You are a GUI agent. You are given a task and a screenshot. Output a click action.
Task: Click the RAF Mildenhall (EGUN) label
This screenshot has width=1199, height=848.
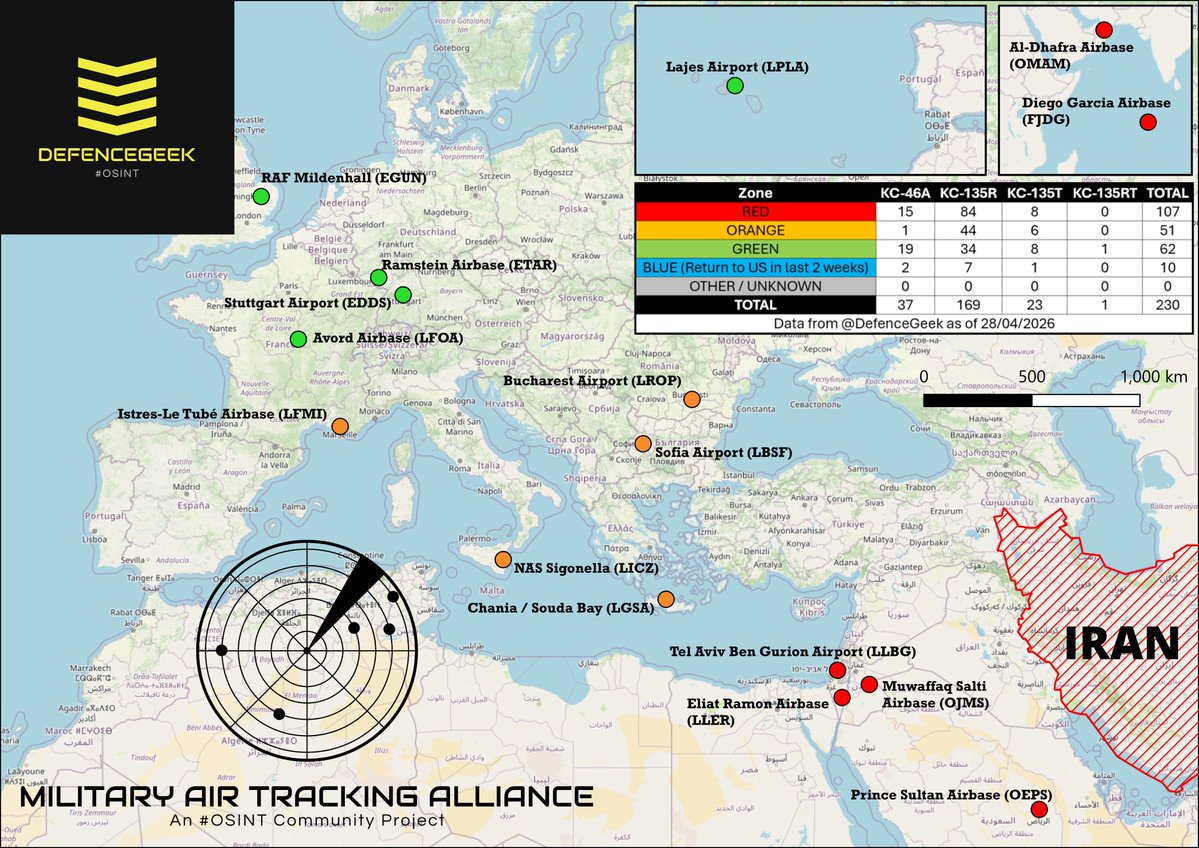(x=344, y=177)
